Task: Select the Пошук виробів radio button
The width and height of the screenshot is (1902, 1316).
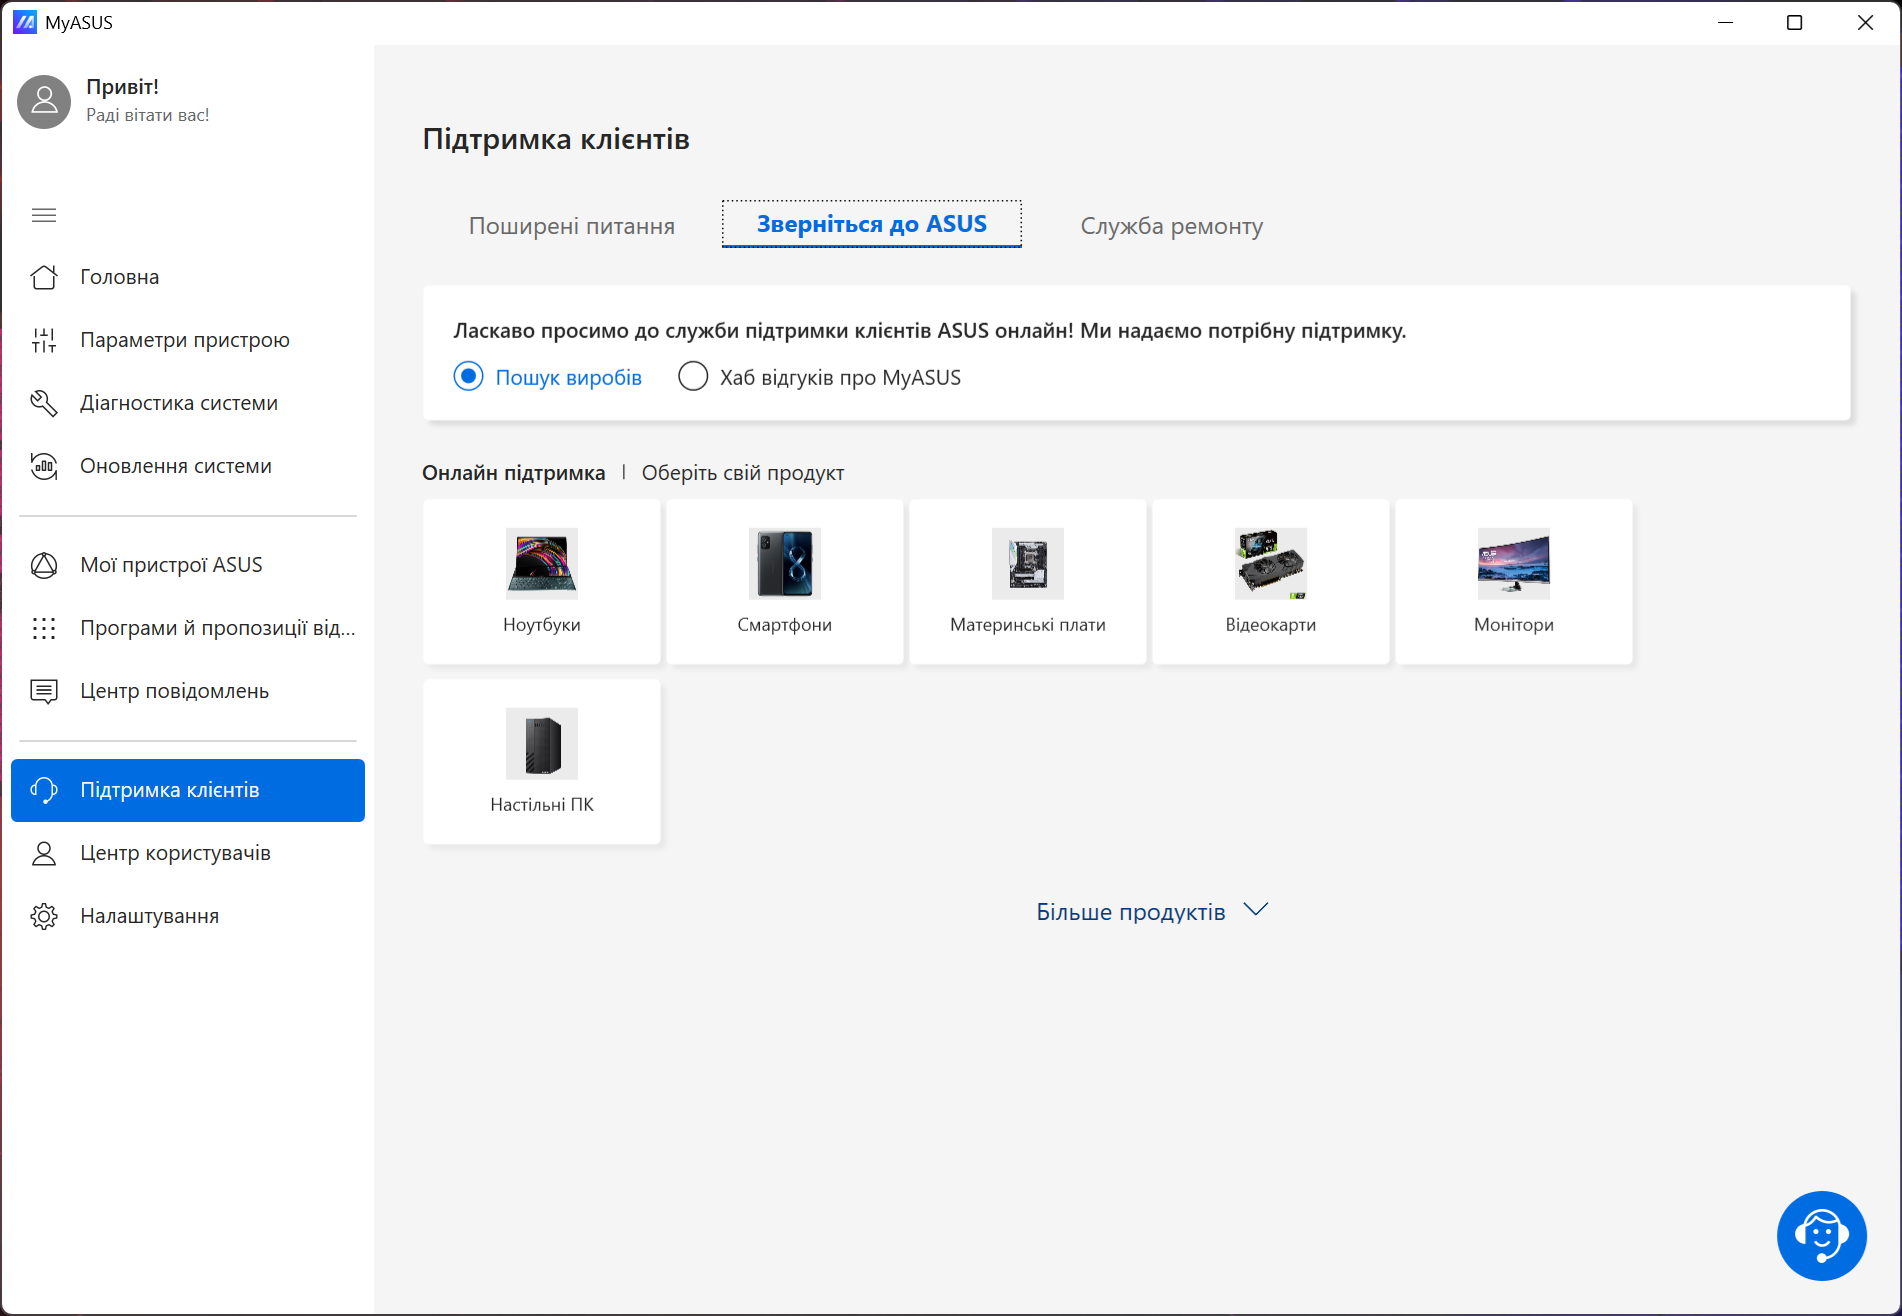Action: pos(468,377)
